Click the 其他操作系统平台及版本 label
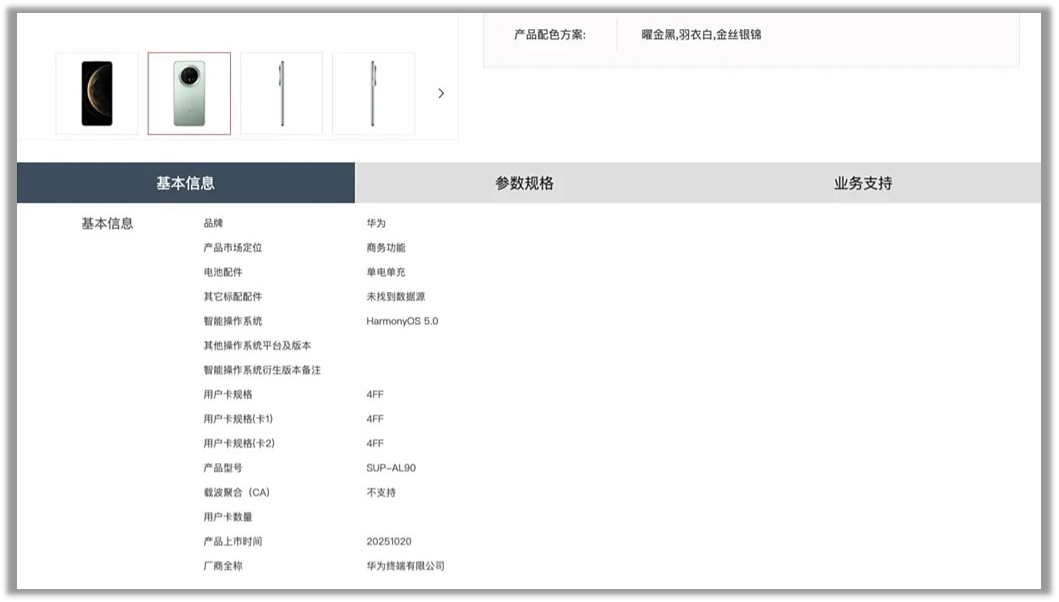1059x602 pixels. [x=257, y=345]
